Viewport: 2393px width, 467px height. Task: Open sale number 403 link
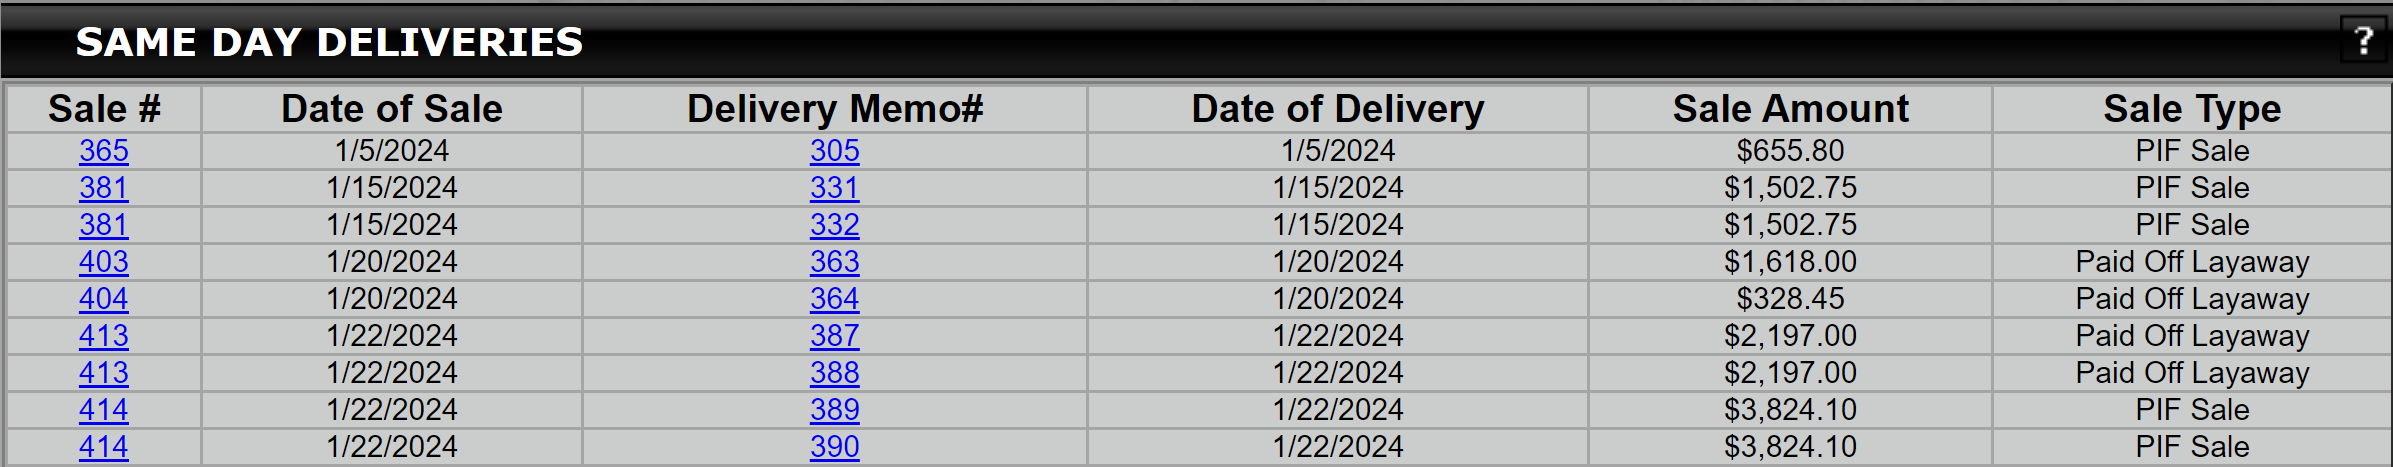point(104,261)
